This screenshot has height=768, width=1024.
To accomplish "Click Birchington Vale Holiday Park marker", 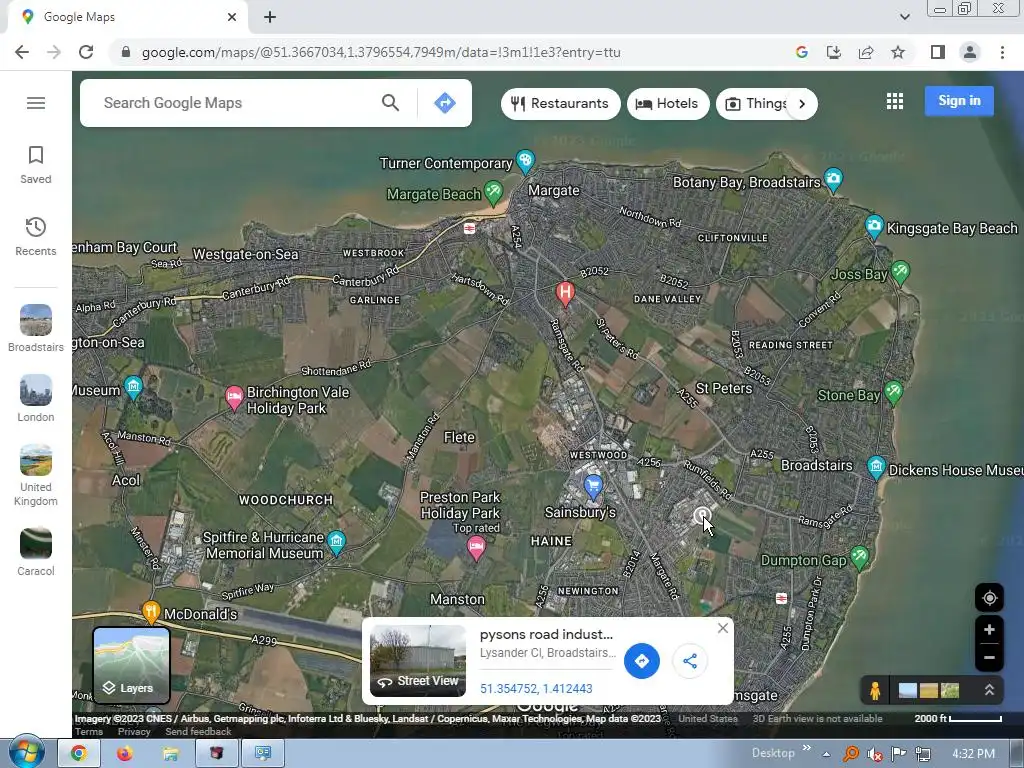I will [x=234, y=398].
